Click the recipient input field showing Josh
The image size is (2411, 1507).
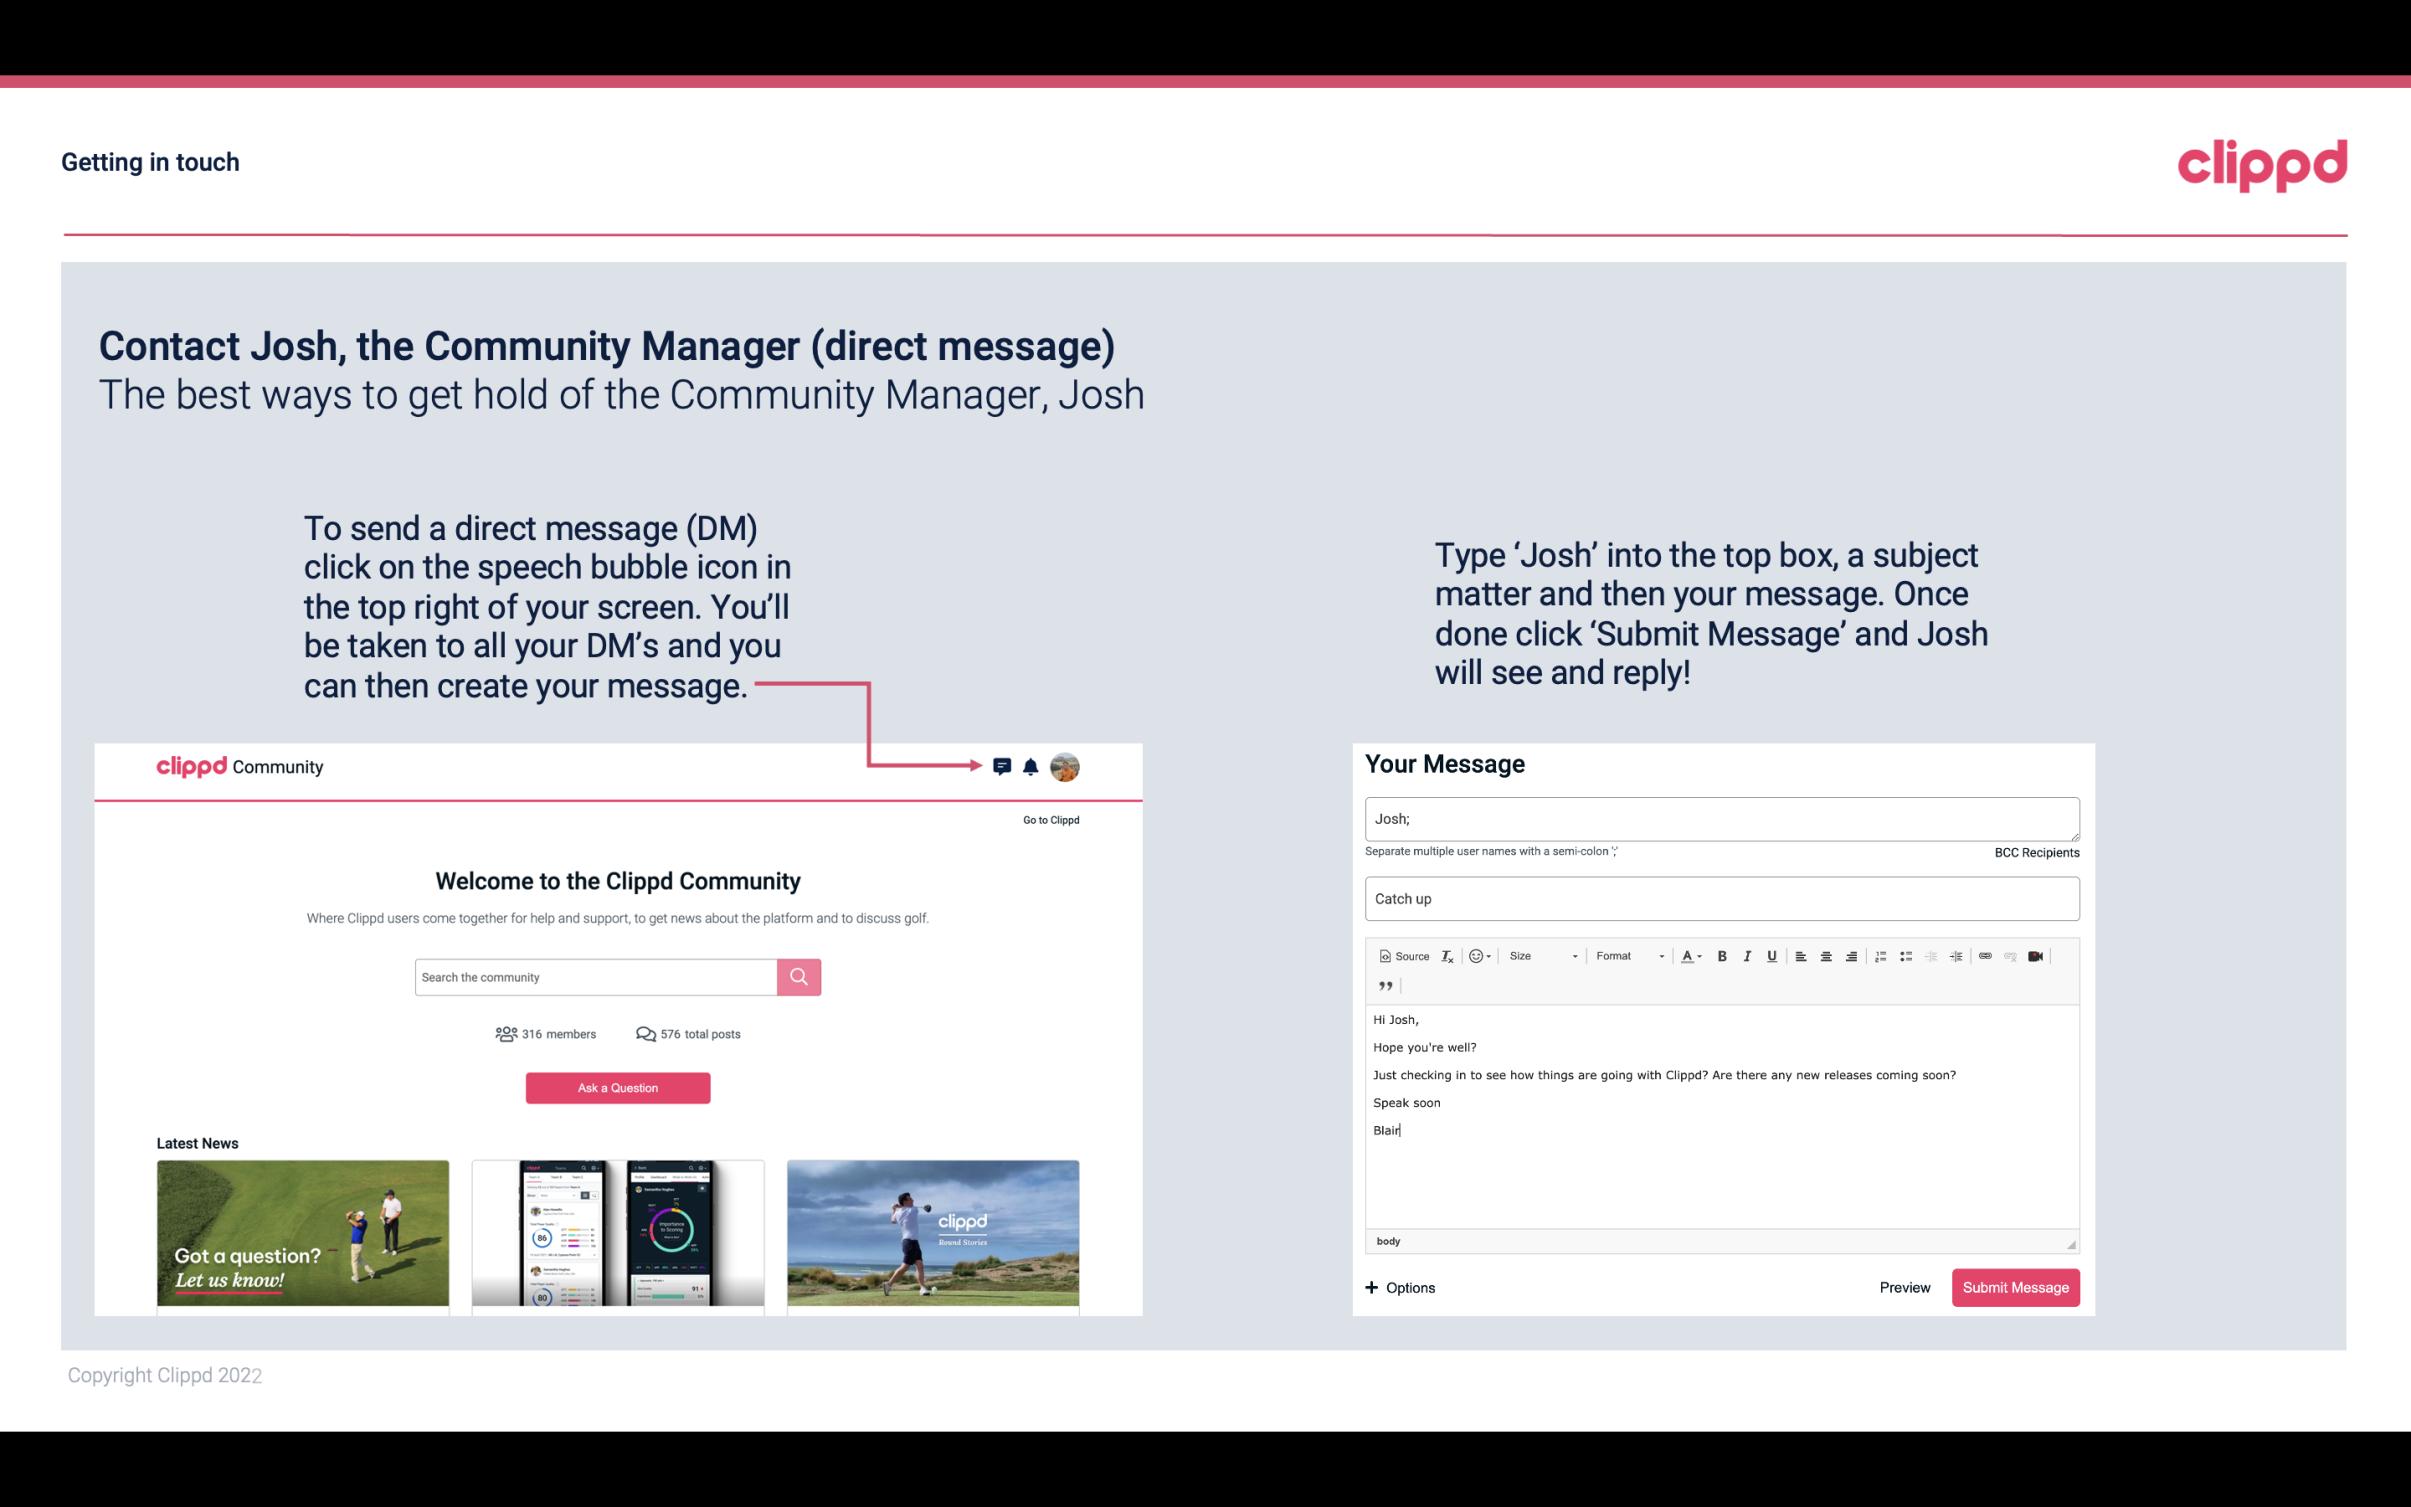[1722, 818]
